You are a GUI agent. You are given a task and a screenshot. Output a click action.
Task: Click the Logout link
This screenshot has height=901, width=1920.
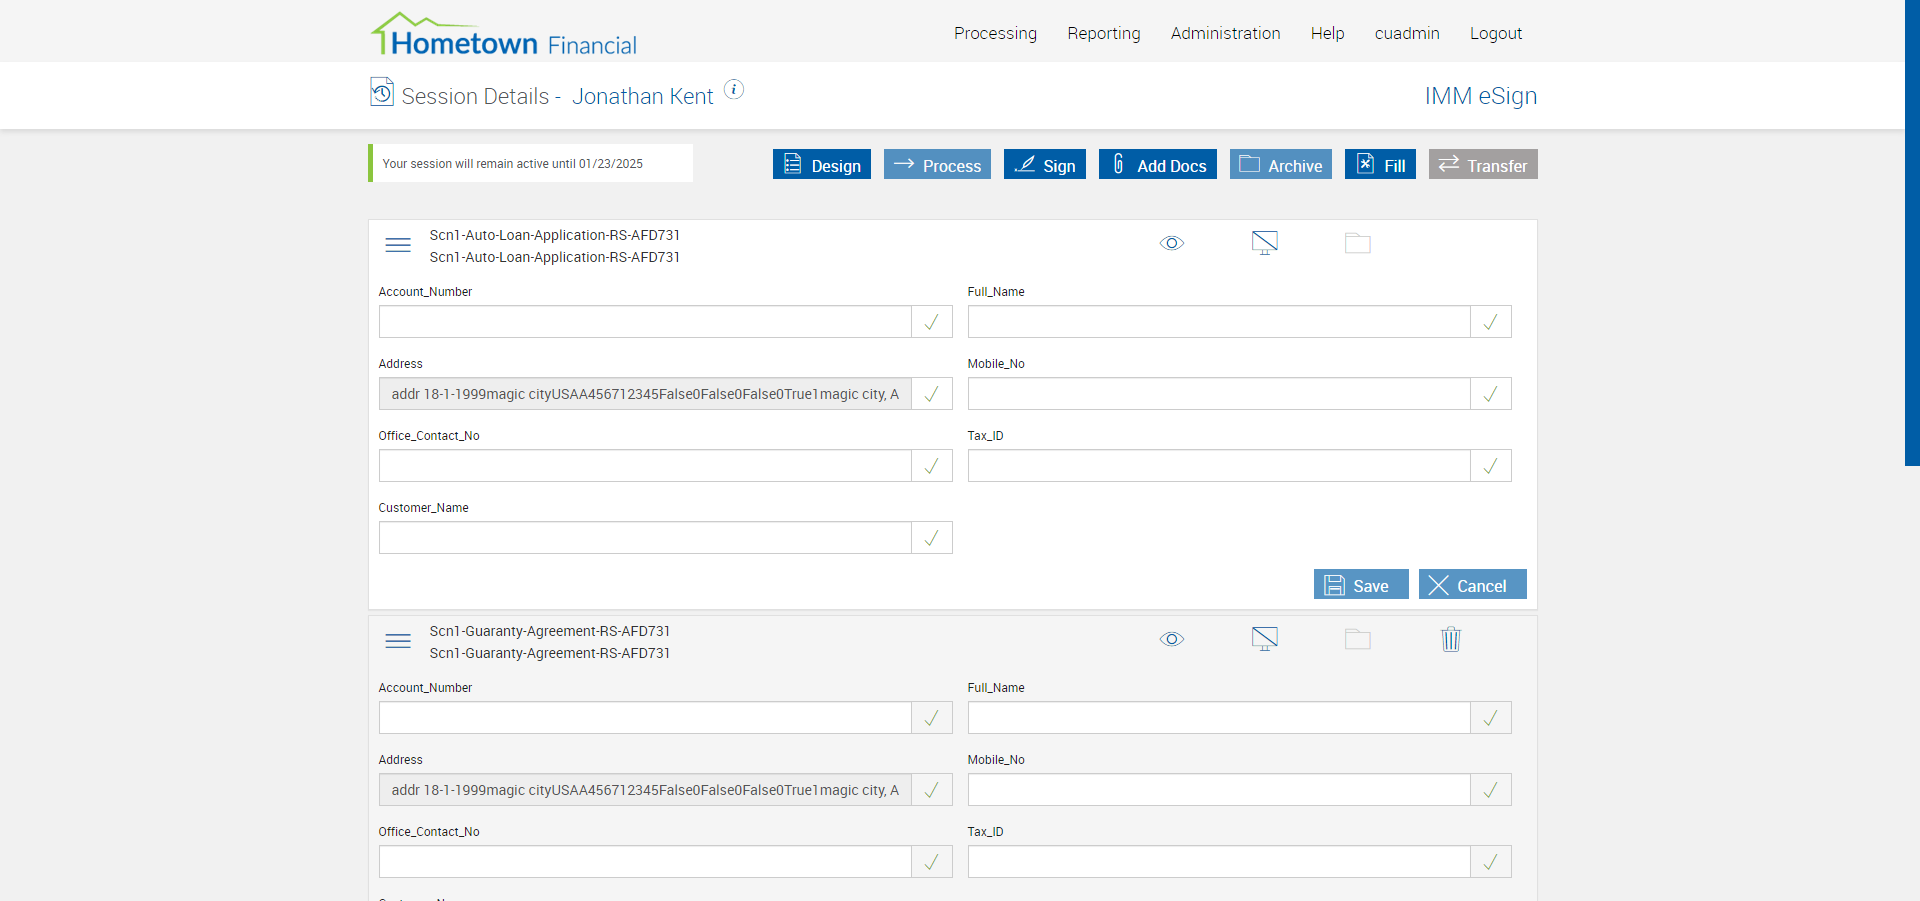point(1496,33)
